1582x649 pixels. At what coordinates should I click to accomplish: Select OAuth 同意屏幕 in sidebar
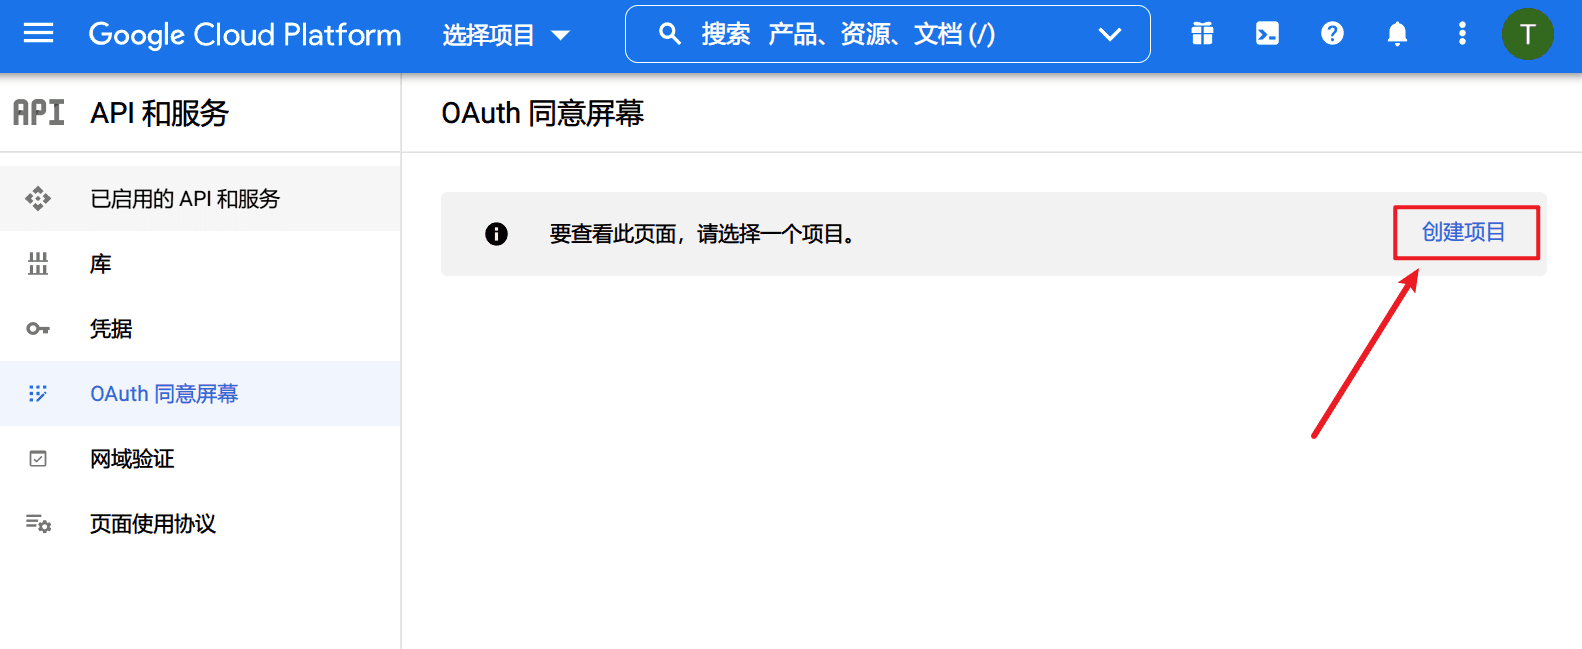pos(200,394)
